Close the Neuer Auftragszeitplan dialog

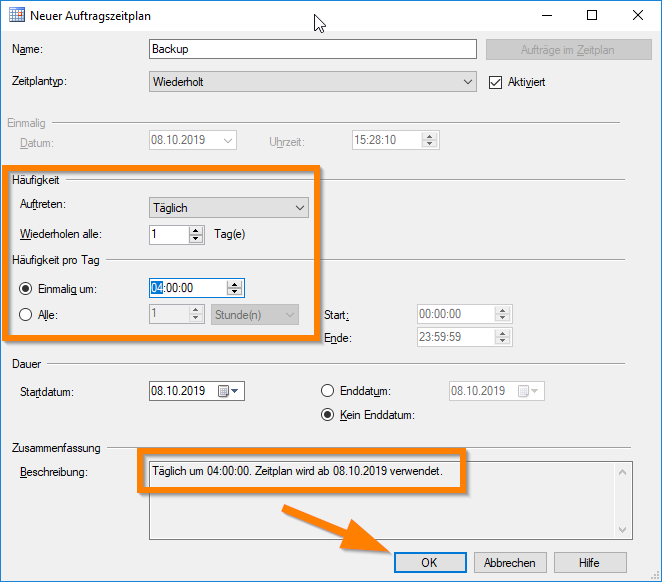pos(638,15)
